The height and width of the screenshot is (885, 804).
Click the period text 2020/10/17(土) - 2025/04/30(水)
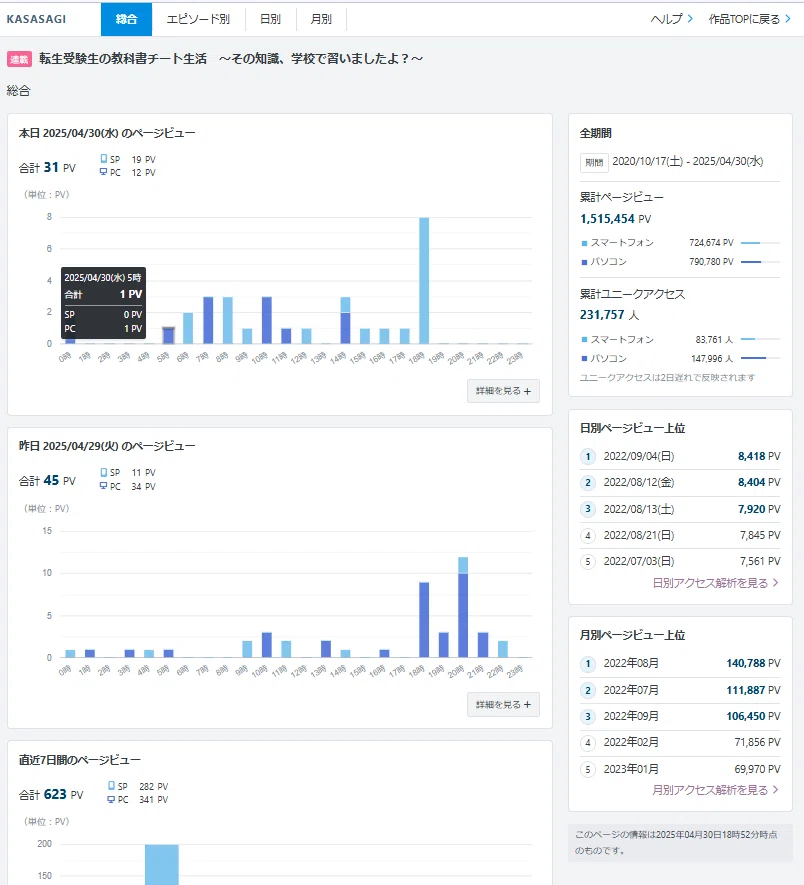point(688,161)
